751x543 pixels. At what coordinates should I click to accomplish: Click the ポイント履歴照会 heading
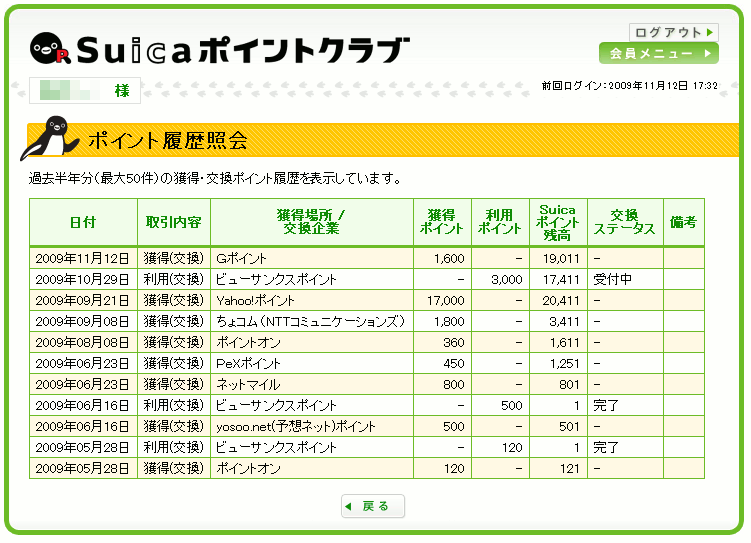point(168,140)
